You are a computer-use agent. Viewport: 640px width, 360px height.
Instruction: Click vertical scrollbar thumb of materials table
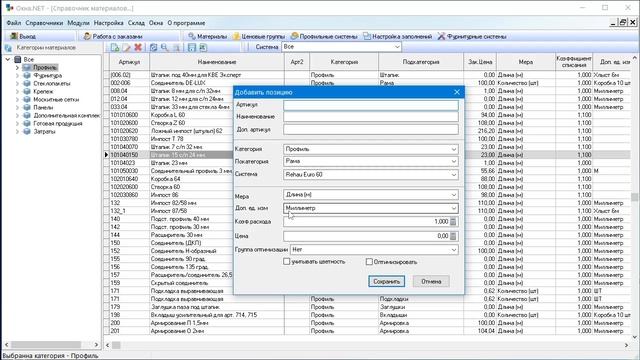(x=635, y=197)
